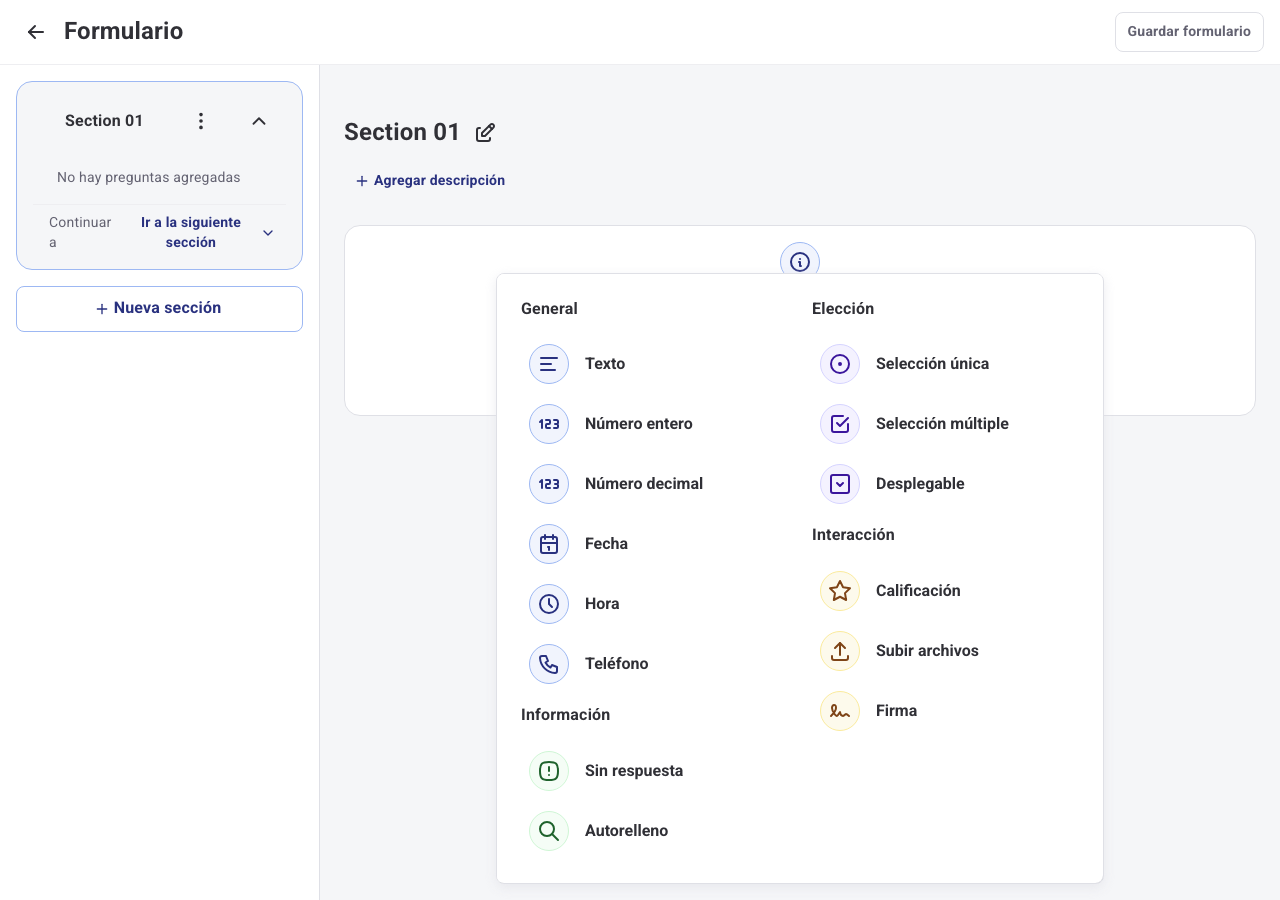Click the 'Agregar descripción' link
Viewport: 1280px width, 900px height.
(x=430, y=181)
